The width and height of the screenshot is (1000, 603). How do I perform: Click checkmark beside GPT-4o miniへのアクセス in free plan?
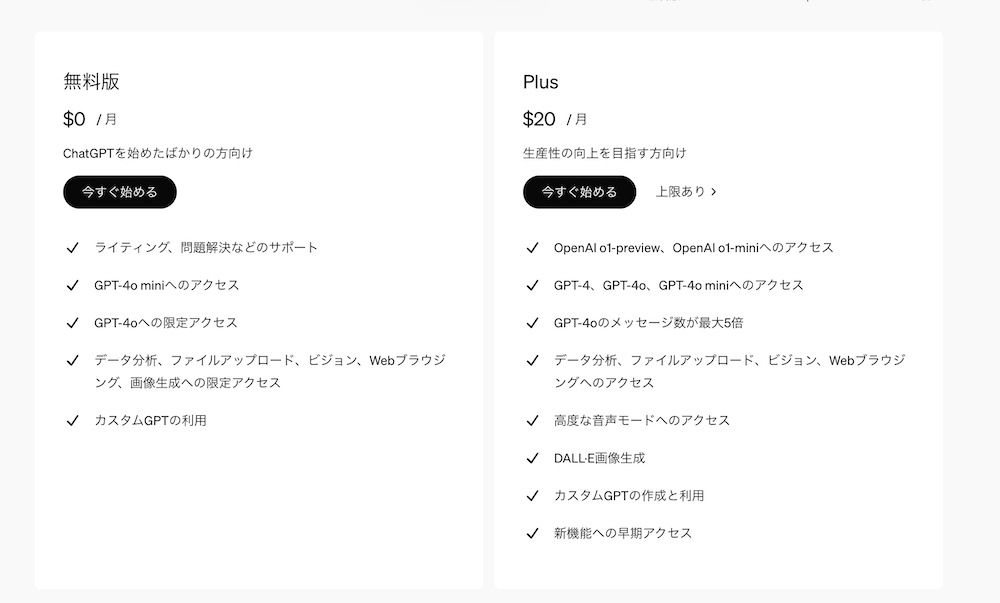(72, 285)
